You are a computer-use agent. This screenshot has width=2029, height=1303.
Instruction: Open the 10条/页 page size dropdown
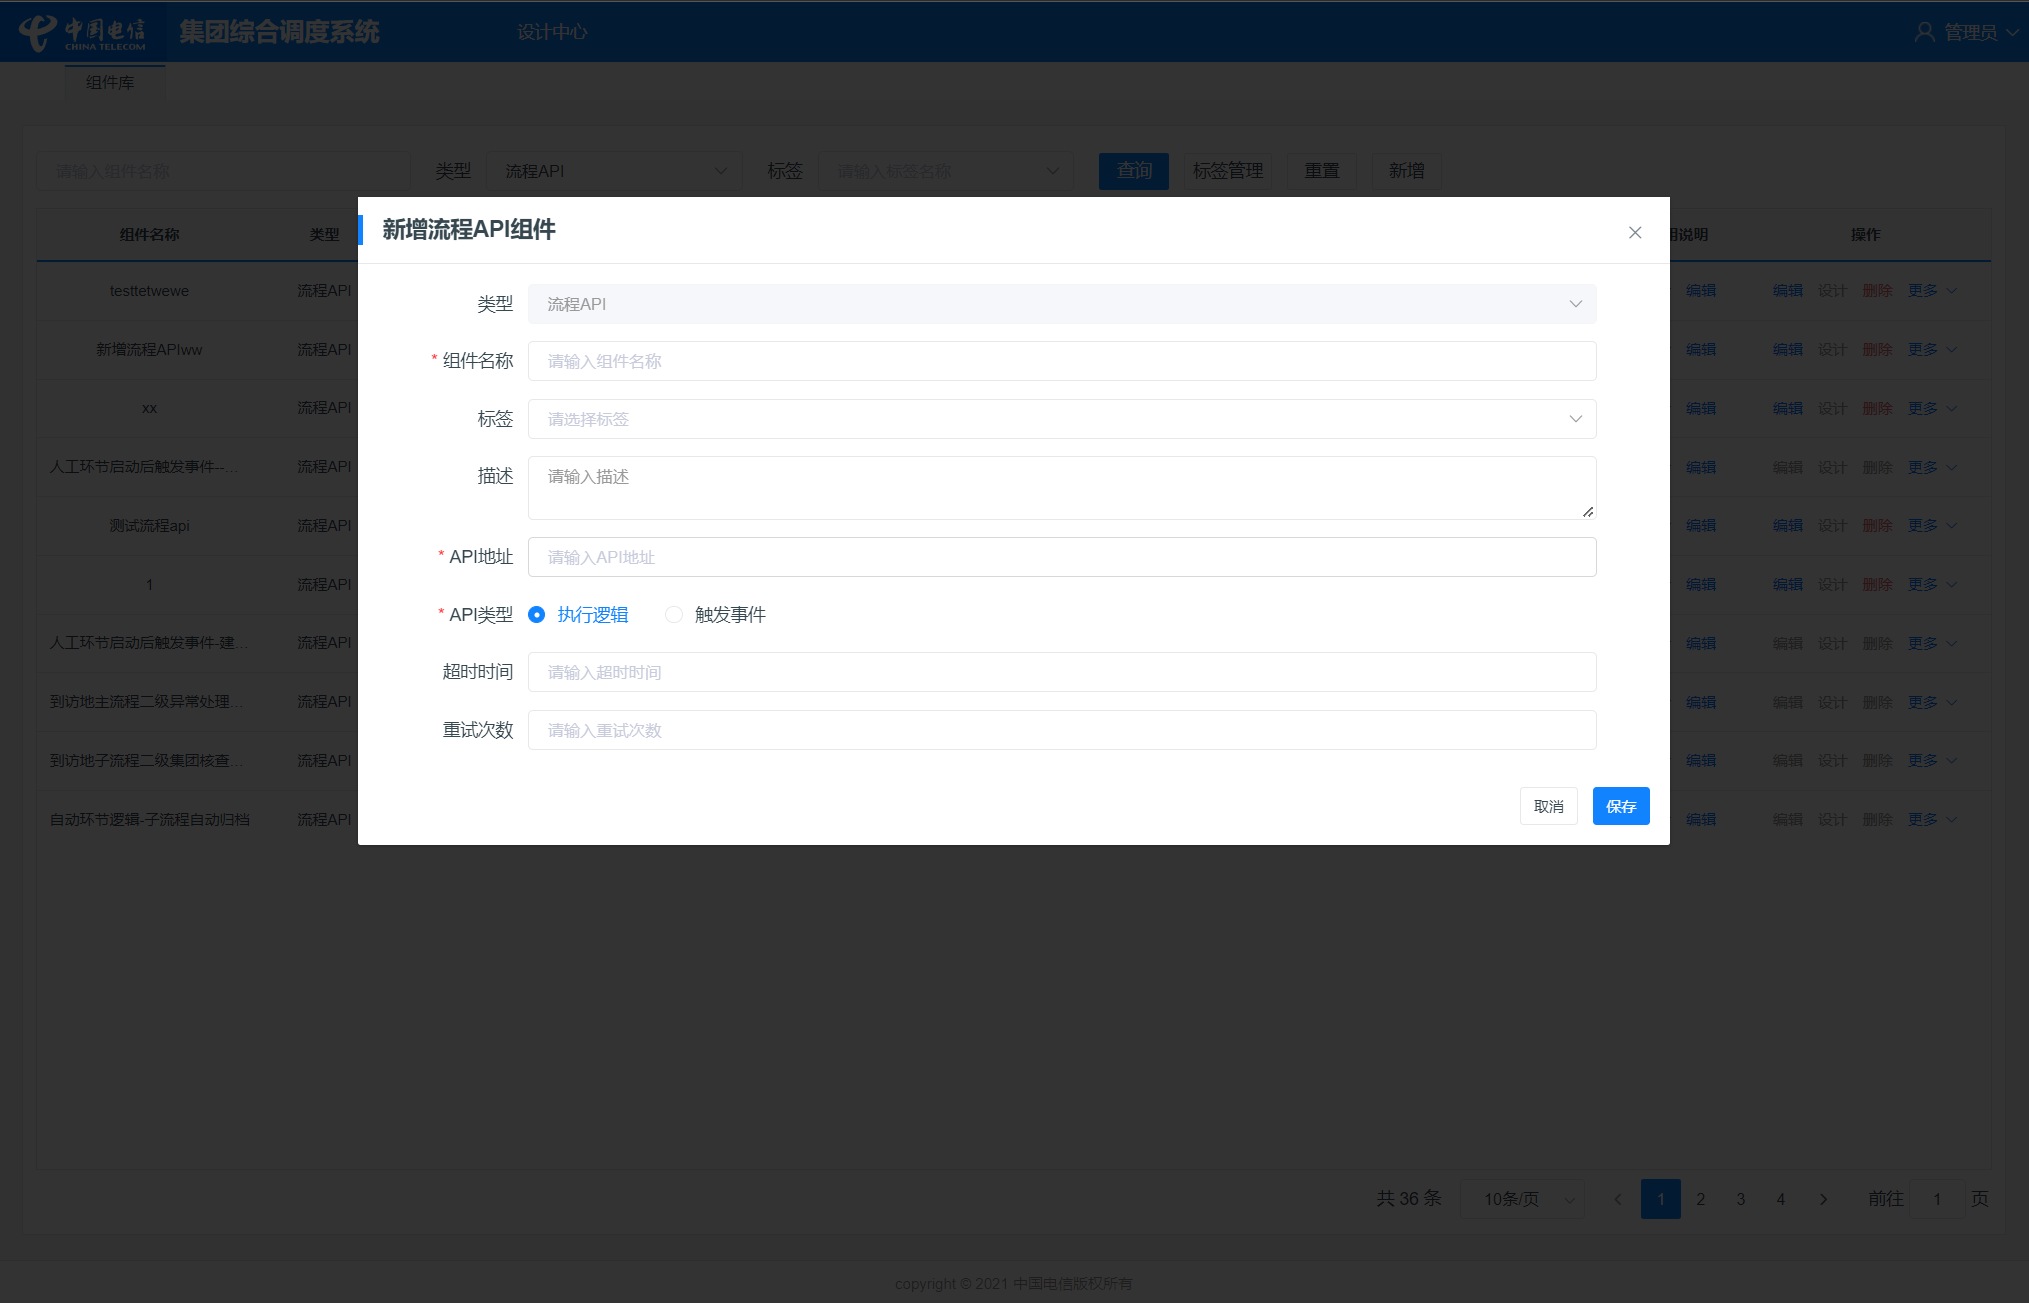[1522, 1199]
